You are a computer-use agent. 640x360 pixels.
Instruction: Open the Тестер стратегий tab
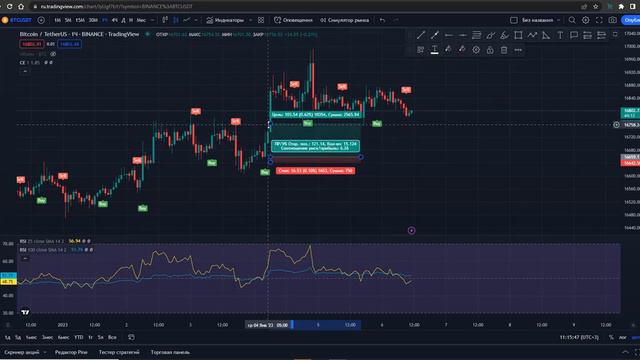[119, 352]
